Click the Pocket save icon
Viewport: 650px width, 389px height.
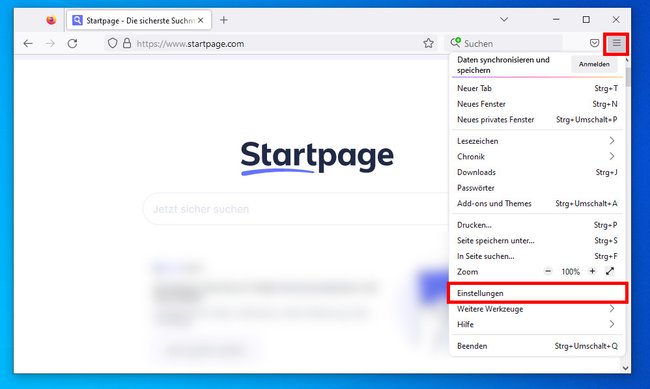pyautogui.click(x=594, y=43)
